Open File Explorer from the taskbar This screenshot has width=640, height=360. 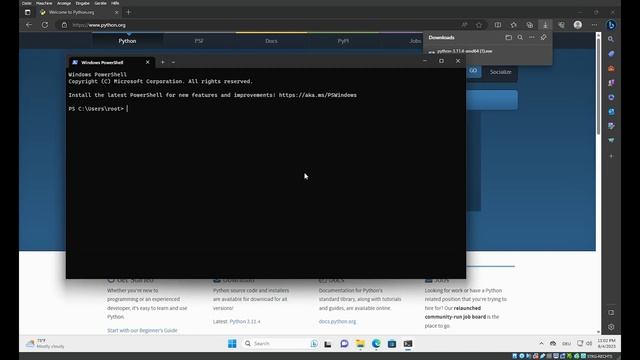pyautogui.click(x=360, y=344)
